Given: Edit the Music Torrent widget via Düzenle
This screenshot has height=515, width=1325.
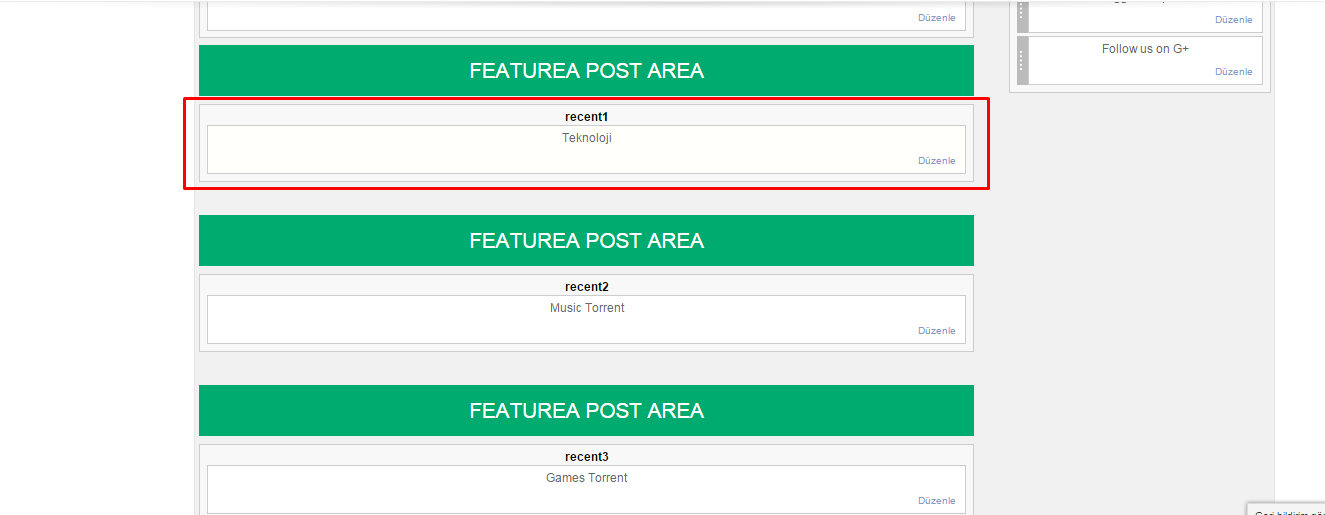Looking at the screenshot, I should click(937, 331).
